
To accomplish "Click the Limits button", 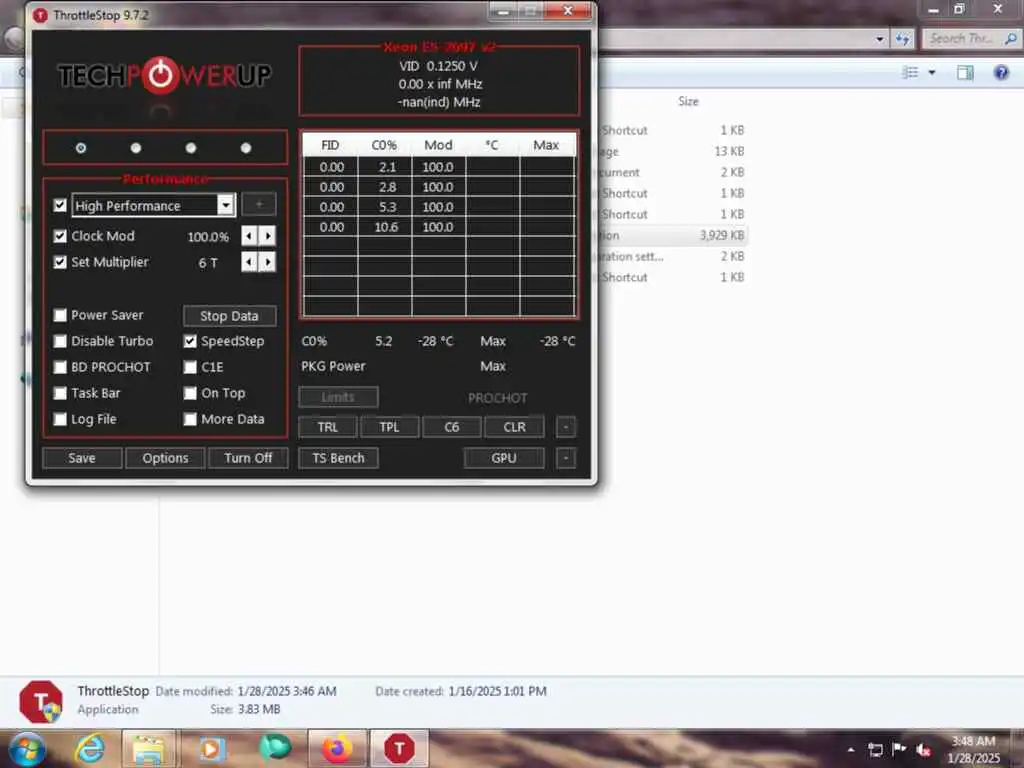I will point(338,397).
